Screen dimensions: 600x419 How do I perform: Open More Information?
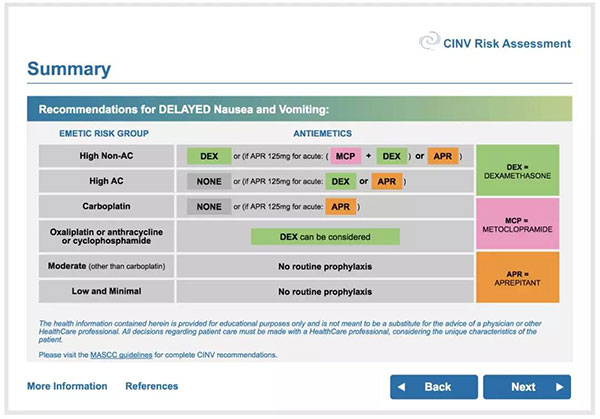click(67, 386)
